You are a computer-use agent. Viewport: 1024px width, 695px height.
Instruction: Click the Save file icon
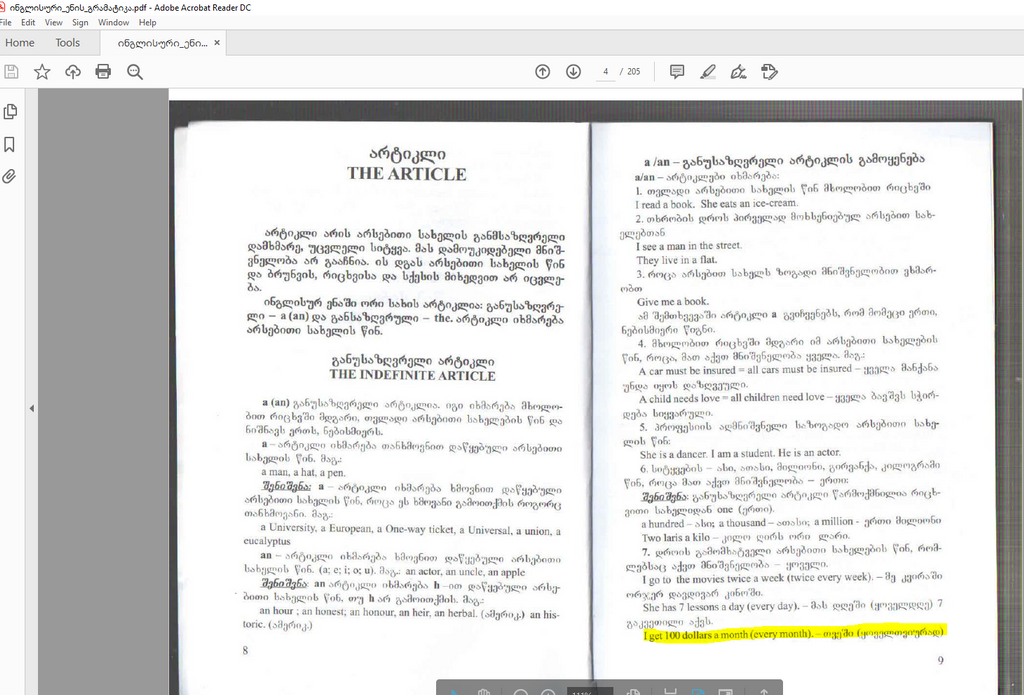pyautogui.click(x=11, y=72)
